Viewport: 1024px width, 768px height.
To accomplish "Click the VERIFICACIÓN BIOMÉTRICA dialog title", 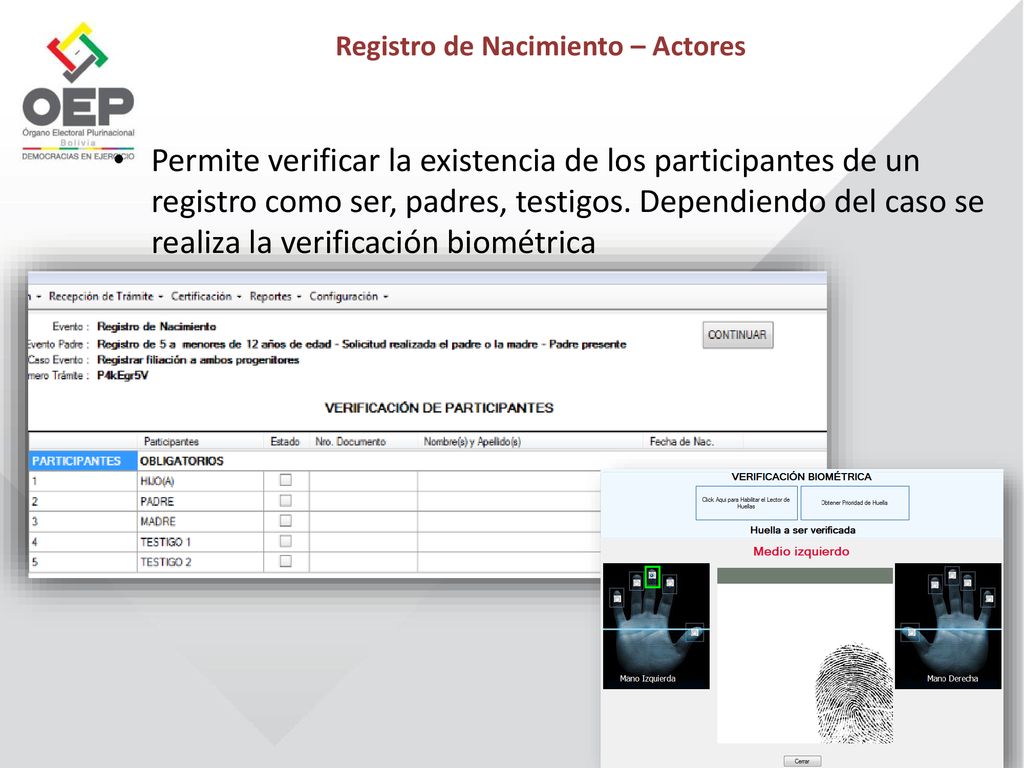I will coord(801,477).
